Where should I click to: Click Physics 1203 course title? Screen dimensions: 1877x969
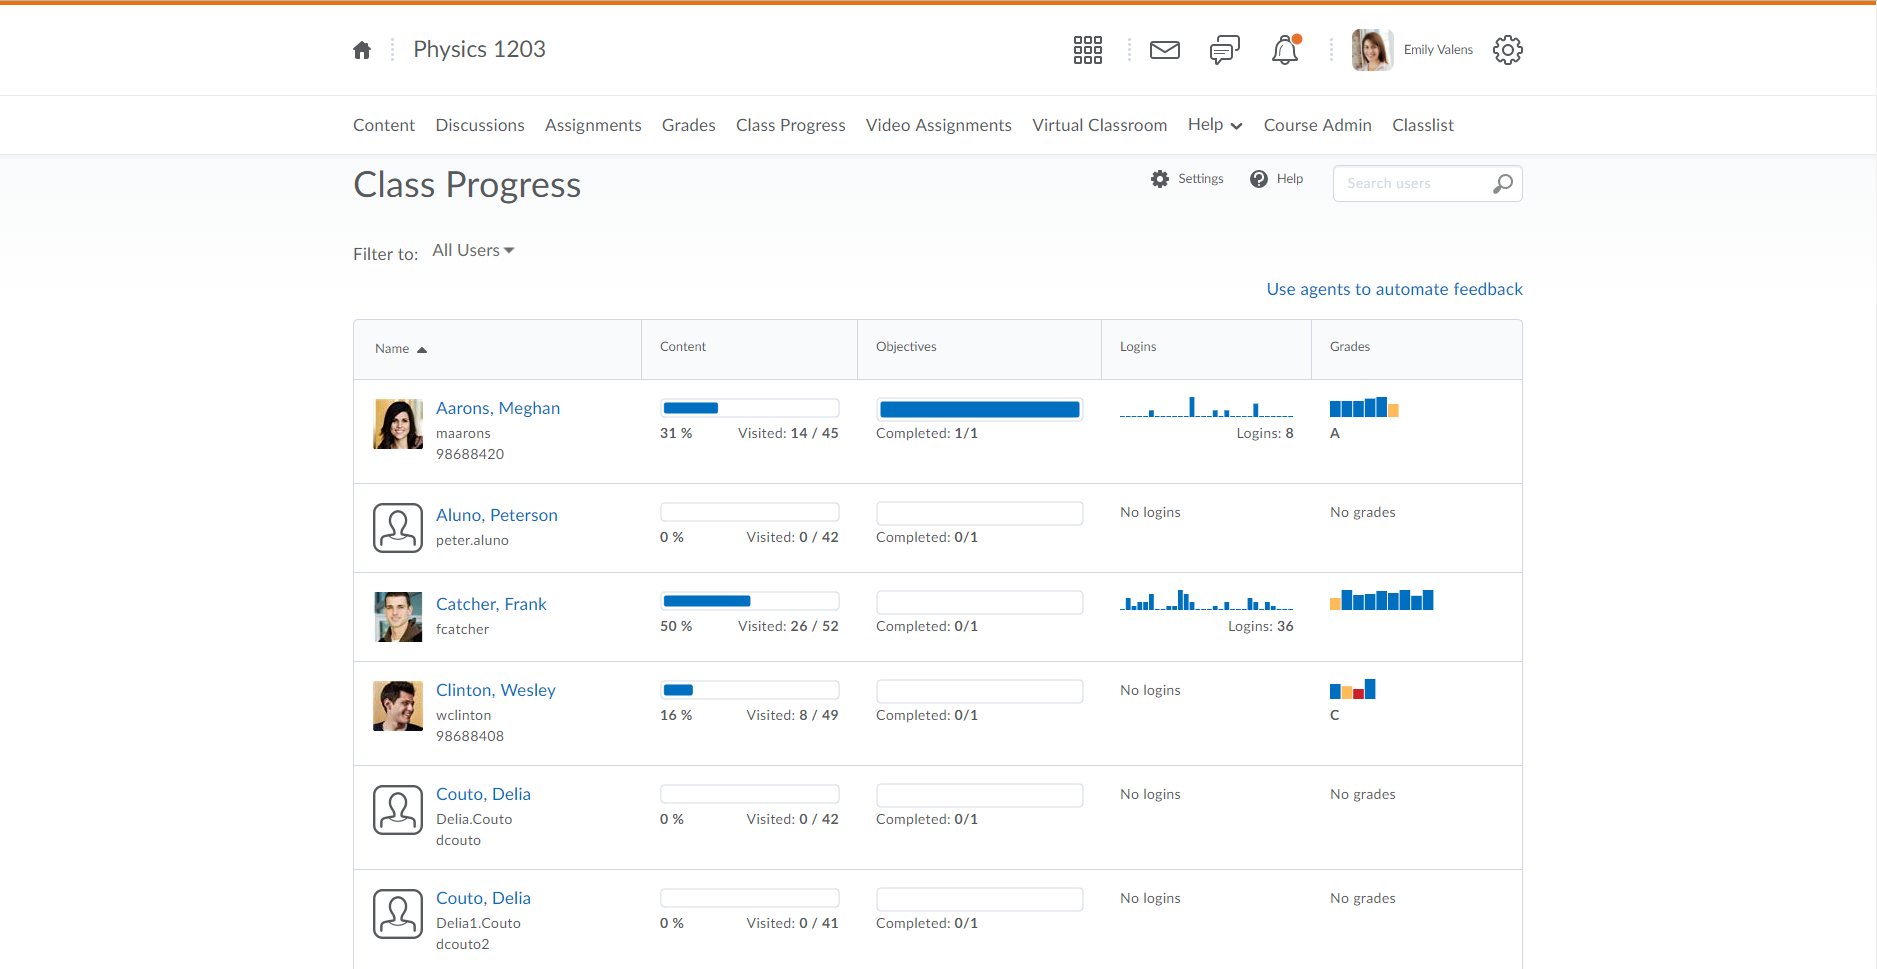coord(479,49)
